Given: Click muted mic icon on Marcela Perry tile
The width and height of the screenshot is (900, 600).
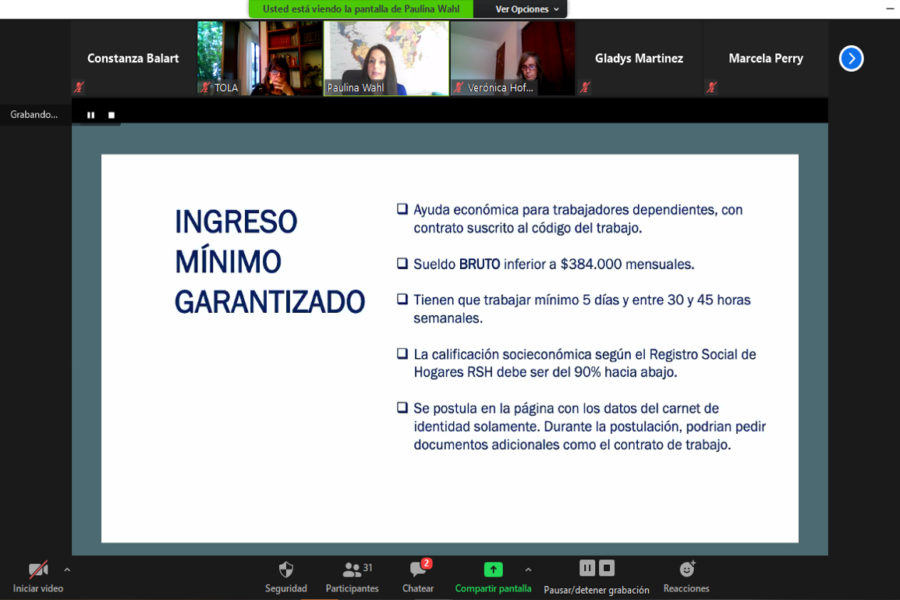Looking at the screenshot, I should 711,87.
